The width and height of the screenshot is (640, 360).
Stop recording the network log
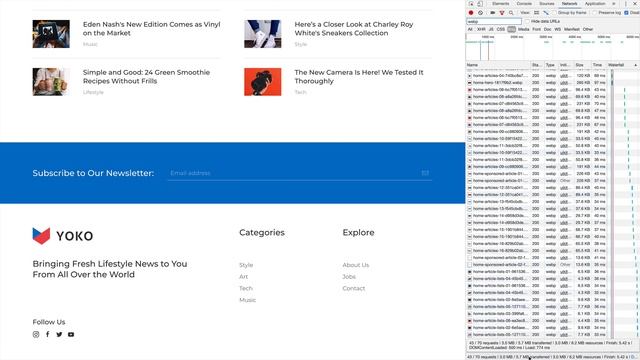point(471,13)
